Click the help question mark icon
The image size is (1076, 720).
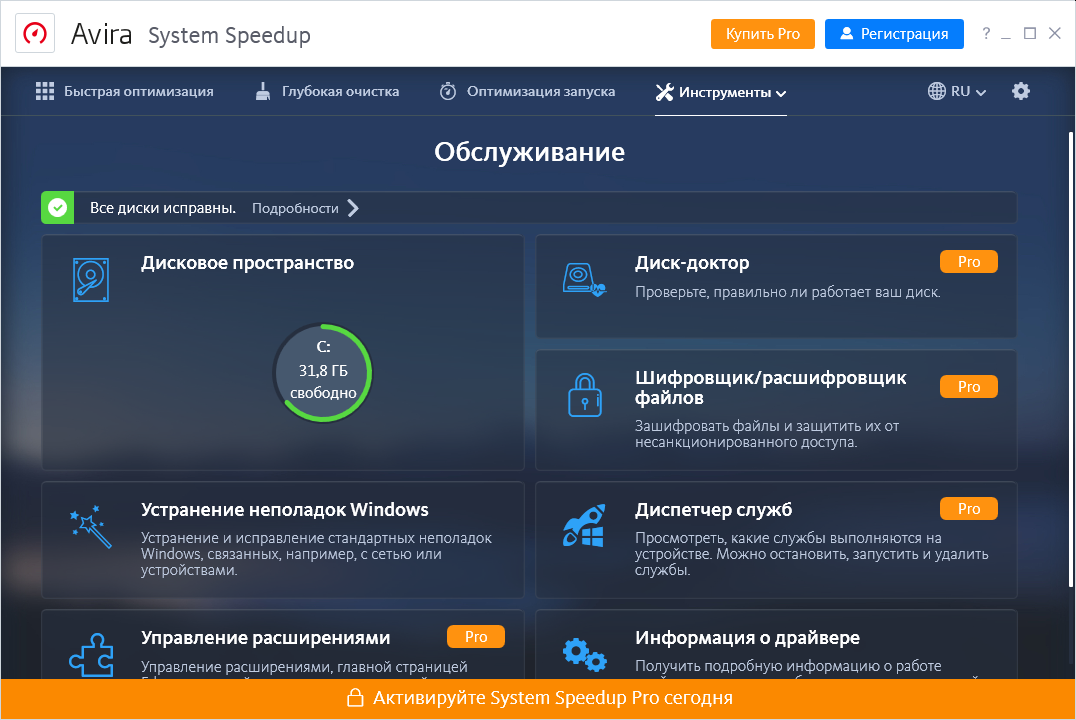pyautogui.click(x=986, y=33)
